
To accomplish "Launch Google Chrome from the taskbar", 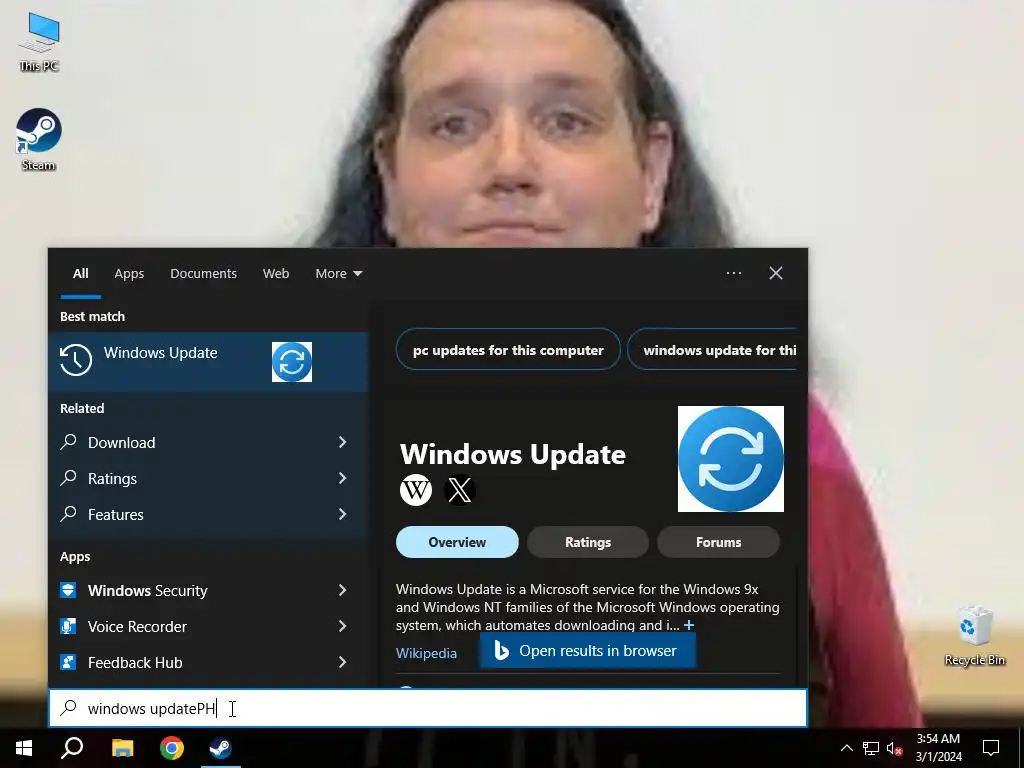I will (172, 748).
